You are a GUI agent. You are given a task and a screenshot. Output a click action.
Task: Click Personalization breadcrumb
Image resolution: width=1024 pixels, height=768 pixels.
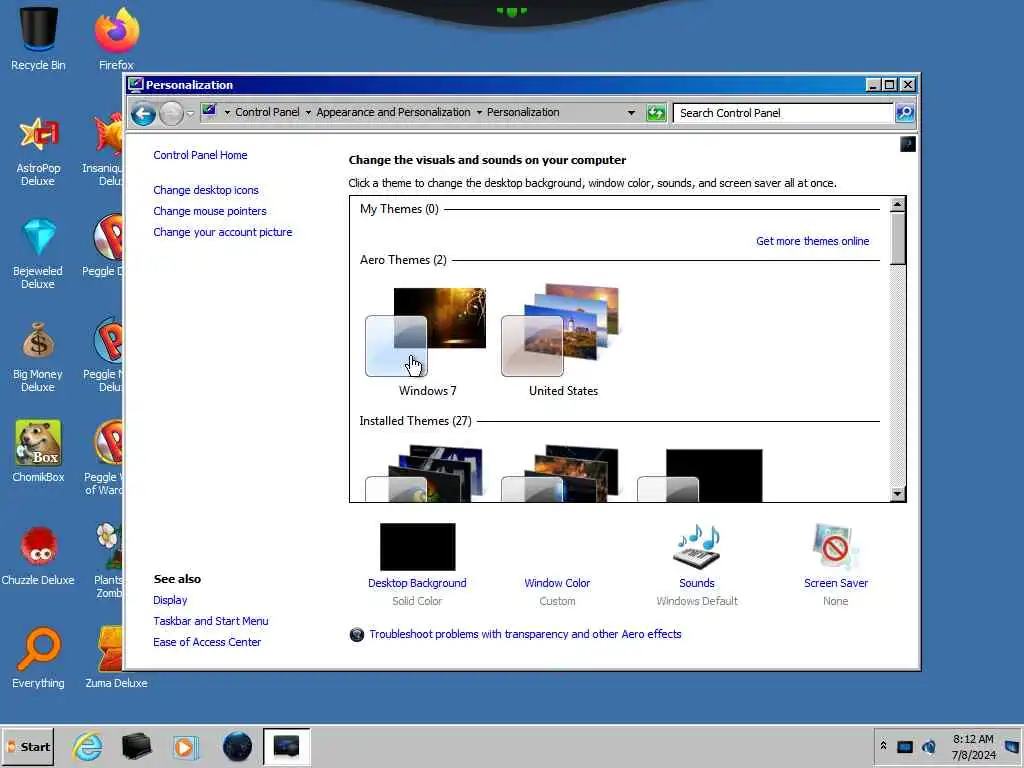point(523,112)
